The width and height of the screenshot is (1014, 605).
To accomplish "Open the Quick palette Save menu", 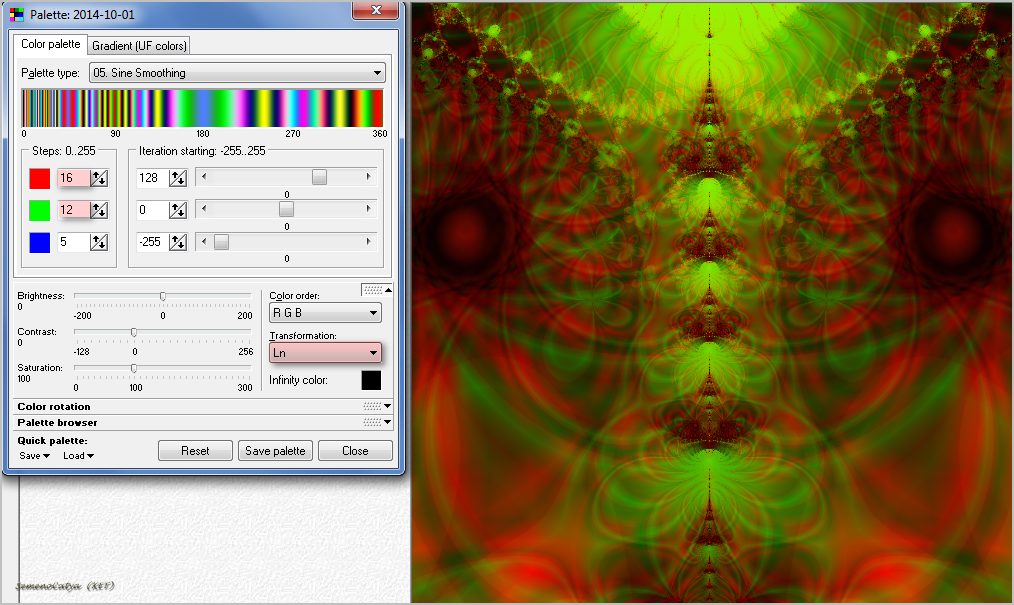I will click(x=35, y=456).
